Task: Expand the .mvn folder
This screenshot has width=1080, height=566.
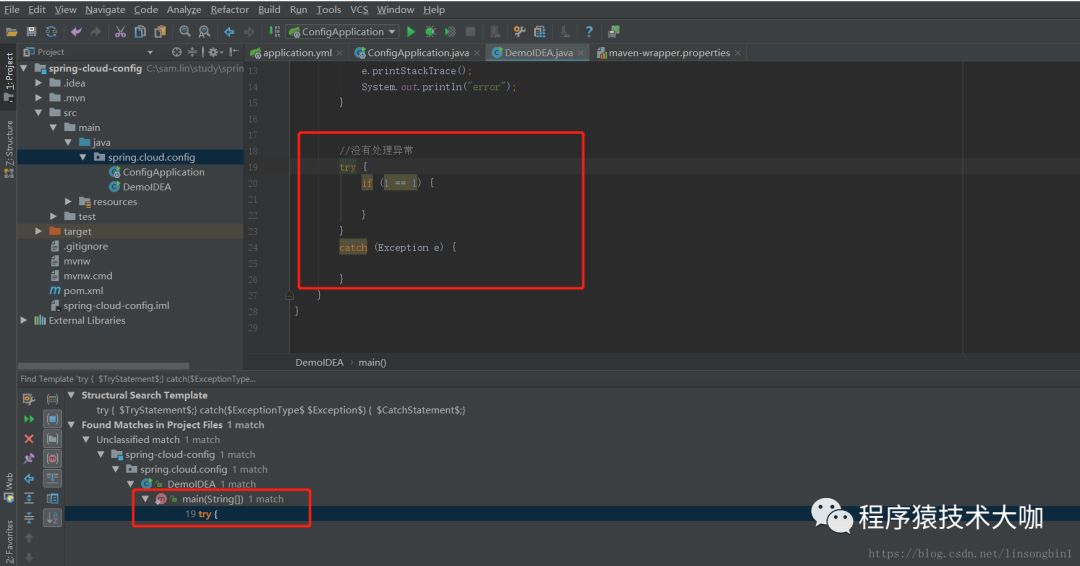Action: pos(39,98)
